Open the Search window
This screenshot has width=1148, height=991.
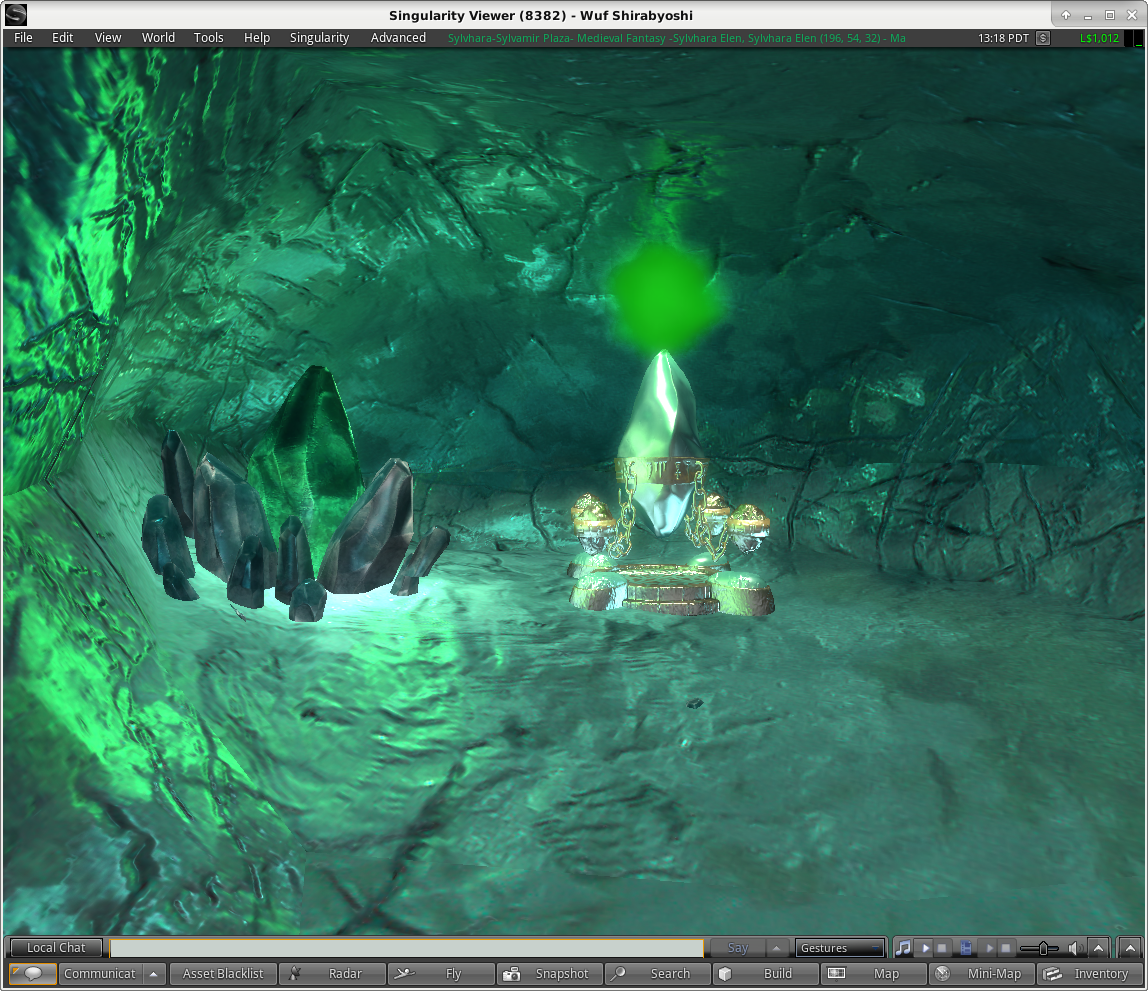[x=657, y=973]
